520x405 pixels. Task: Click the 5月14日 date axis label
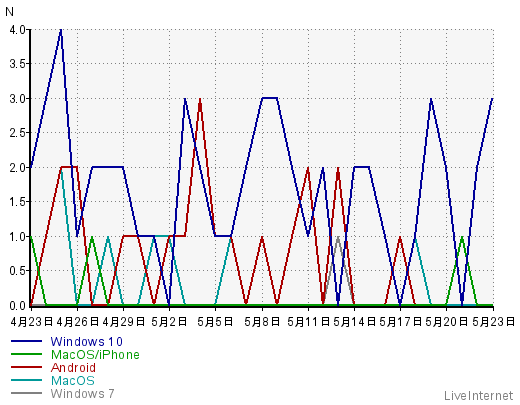point(354,322)
